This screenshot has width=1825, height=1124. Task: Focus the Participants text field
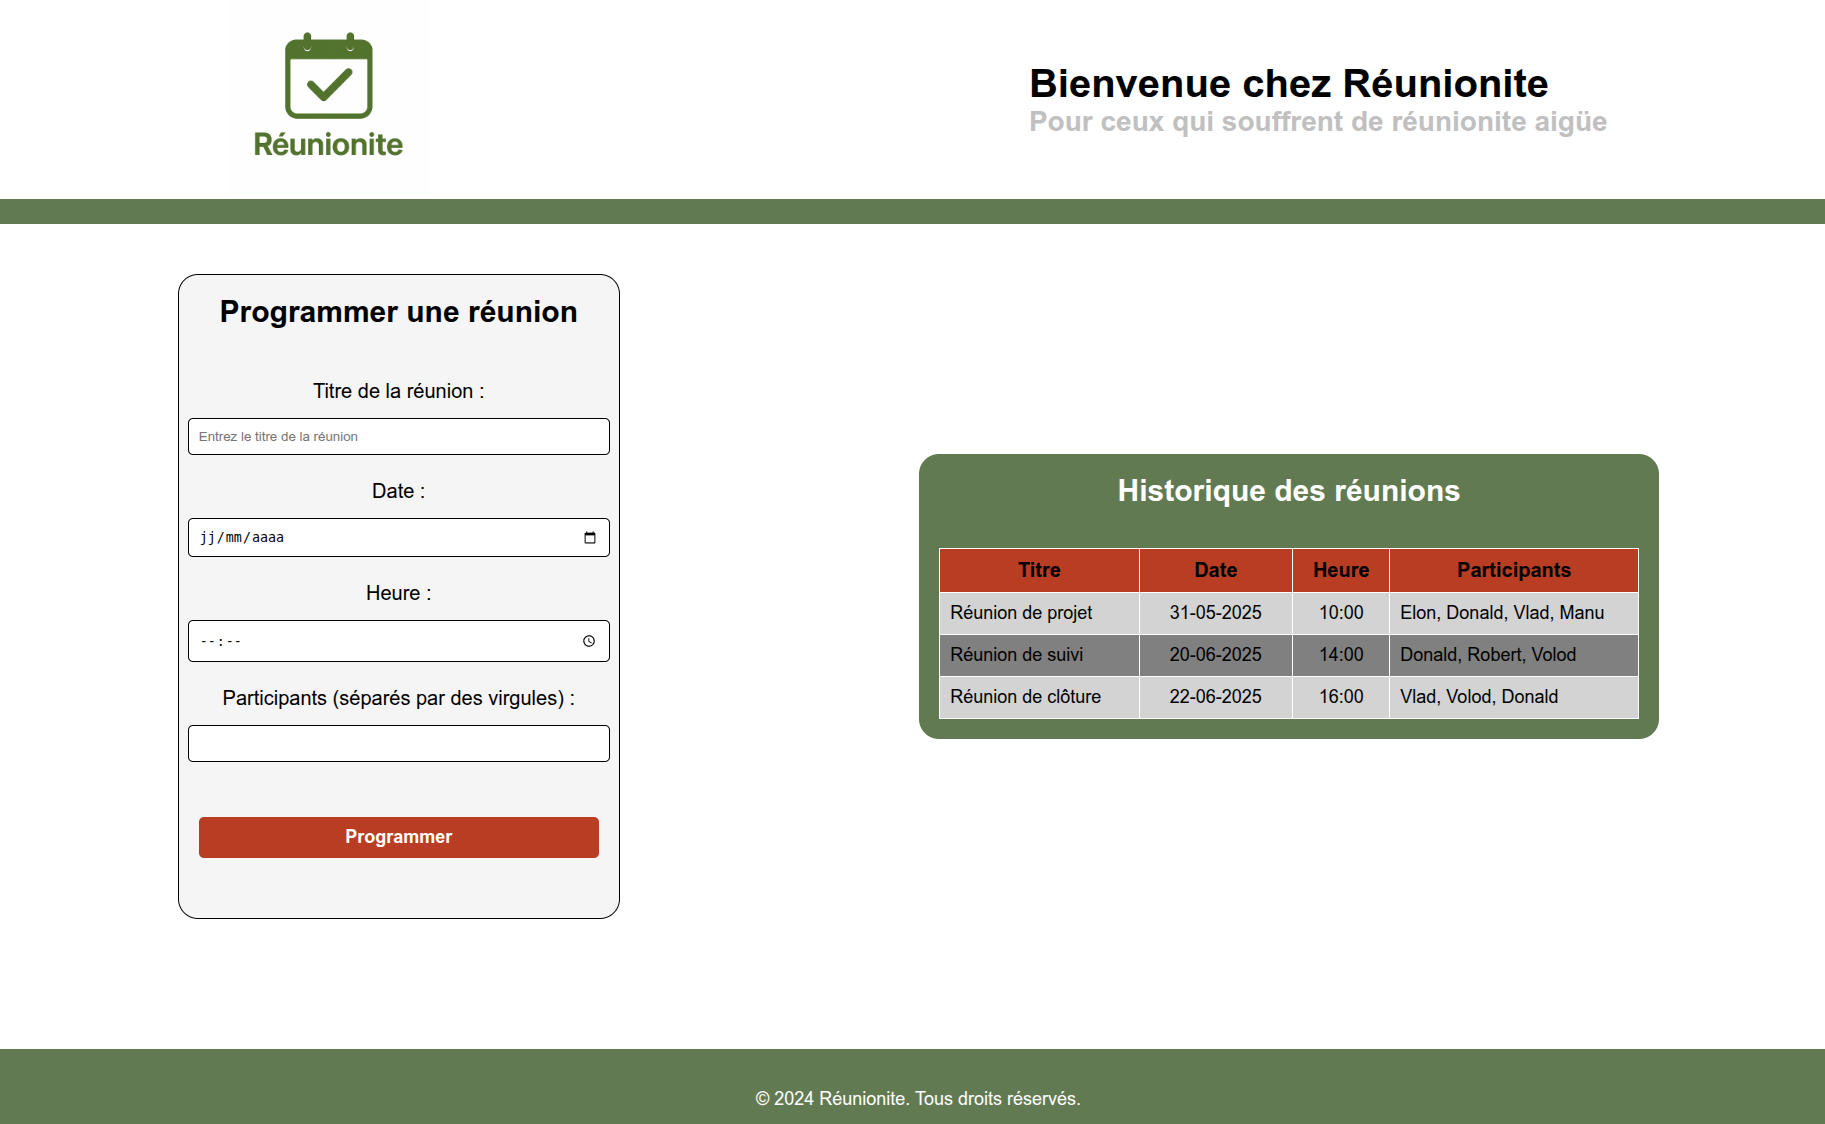(398, 744)
